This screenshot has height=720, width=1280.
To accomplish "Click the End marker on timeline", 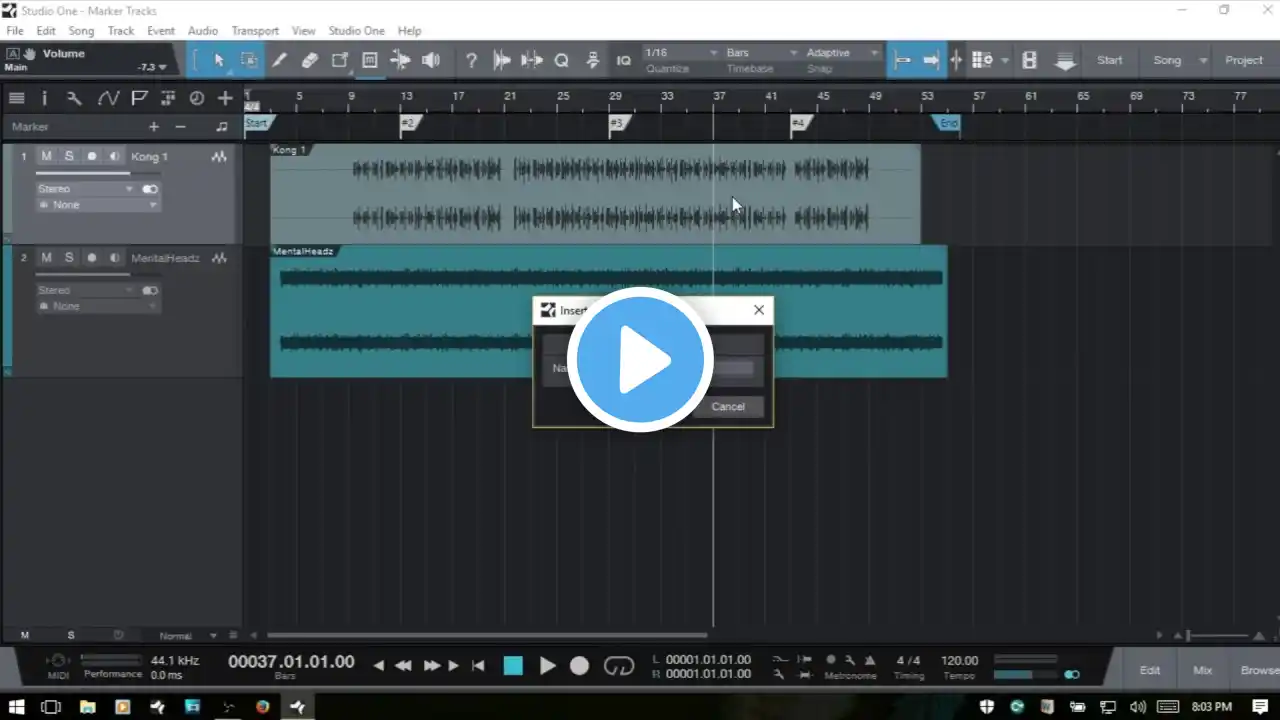I will pyautogui.click(x=946, y=124).
